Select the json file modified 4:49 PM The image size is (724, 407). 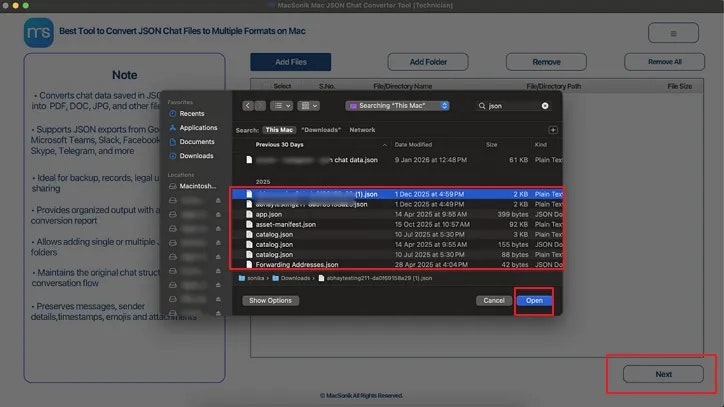pos(398,204)
